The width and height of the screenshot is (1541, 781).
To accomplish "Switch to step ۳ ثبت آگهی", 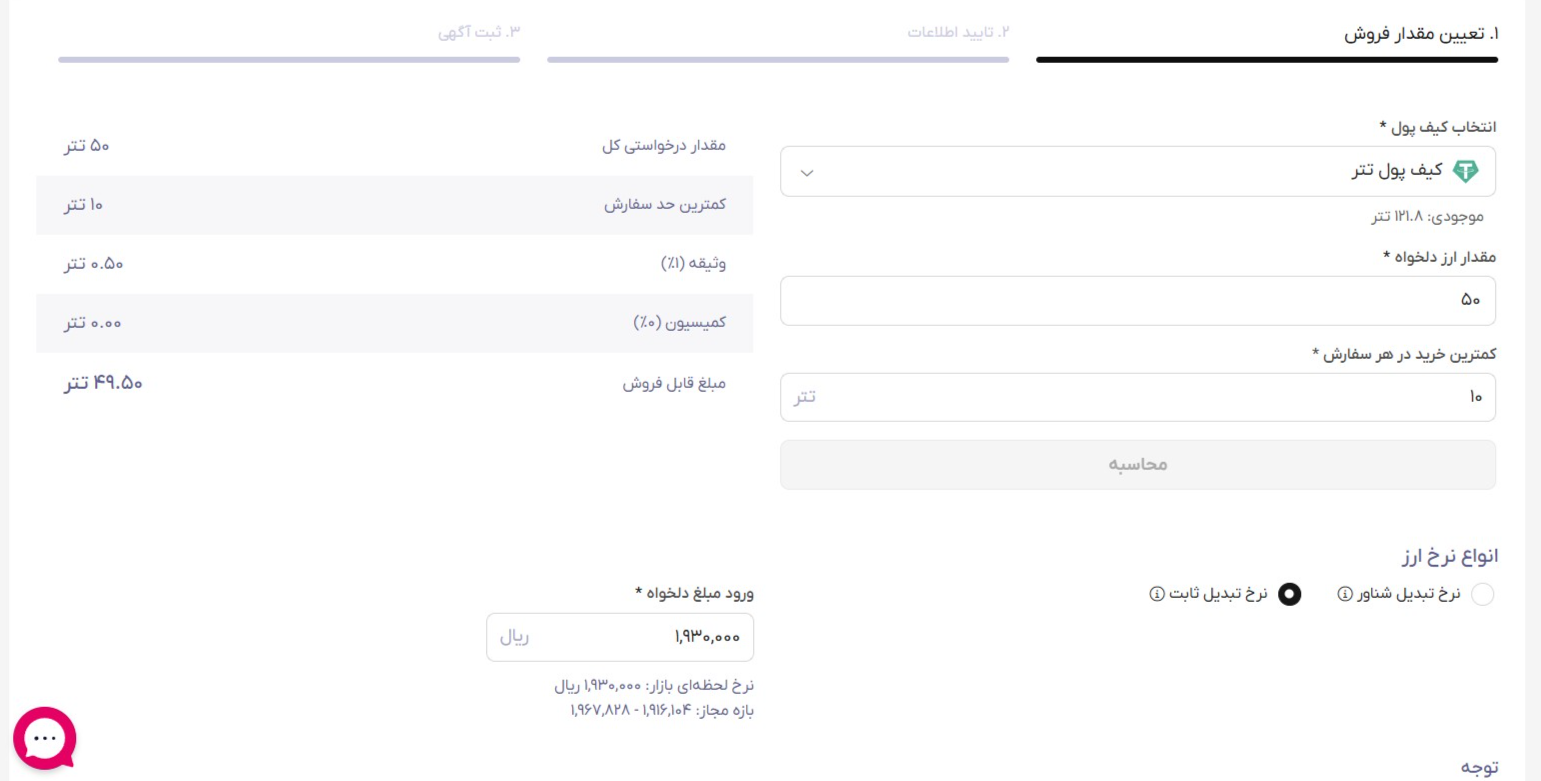I will tap(479, 33).
